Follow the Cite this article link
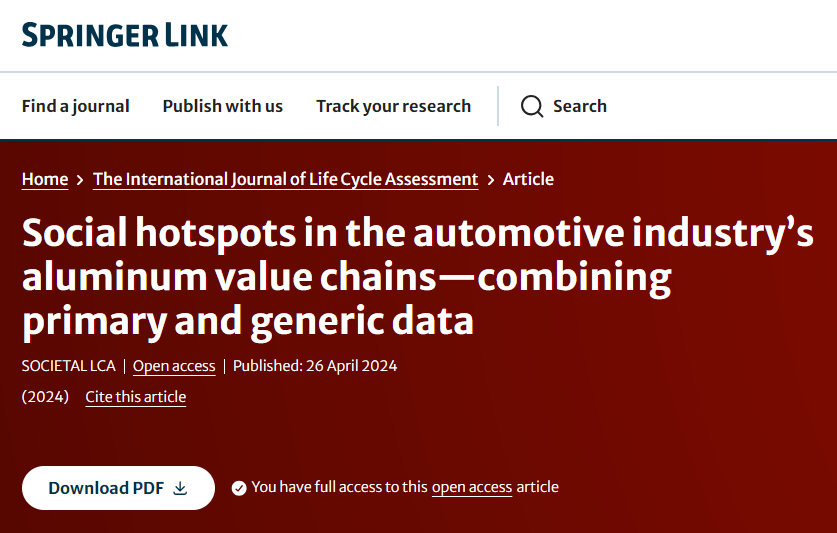This screenshot has height=533, width=837. click(x=135, y=397)
